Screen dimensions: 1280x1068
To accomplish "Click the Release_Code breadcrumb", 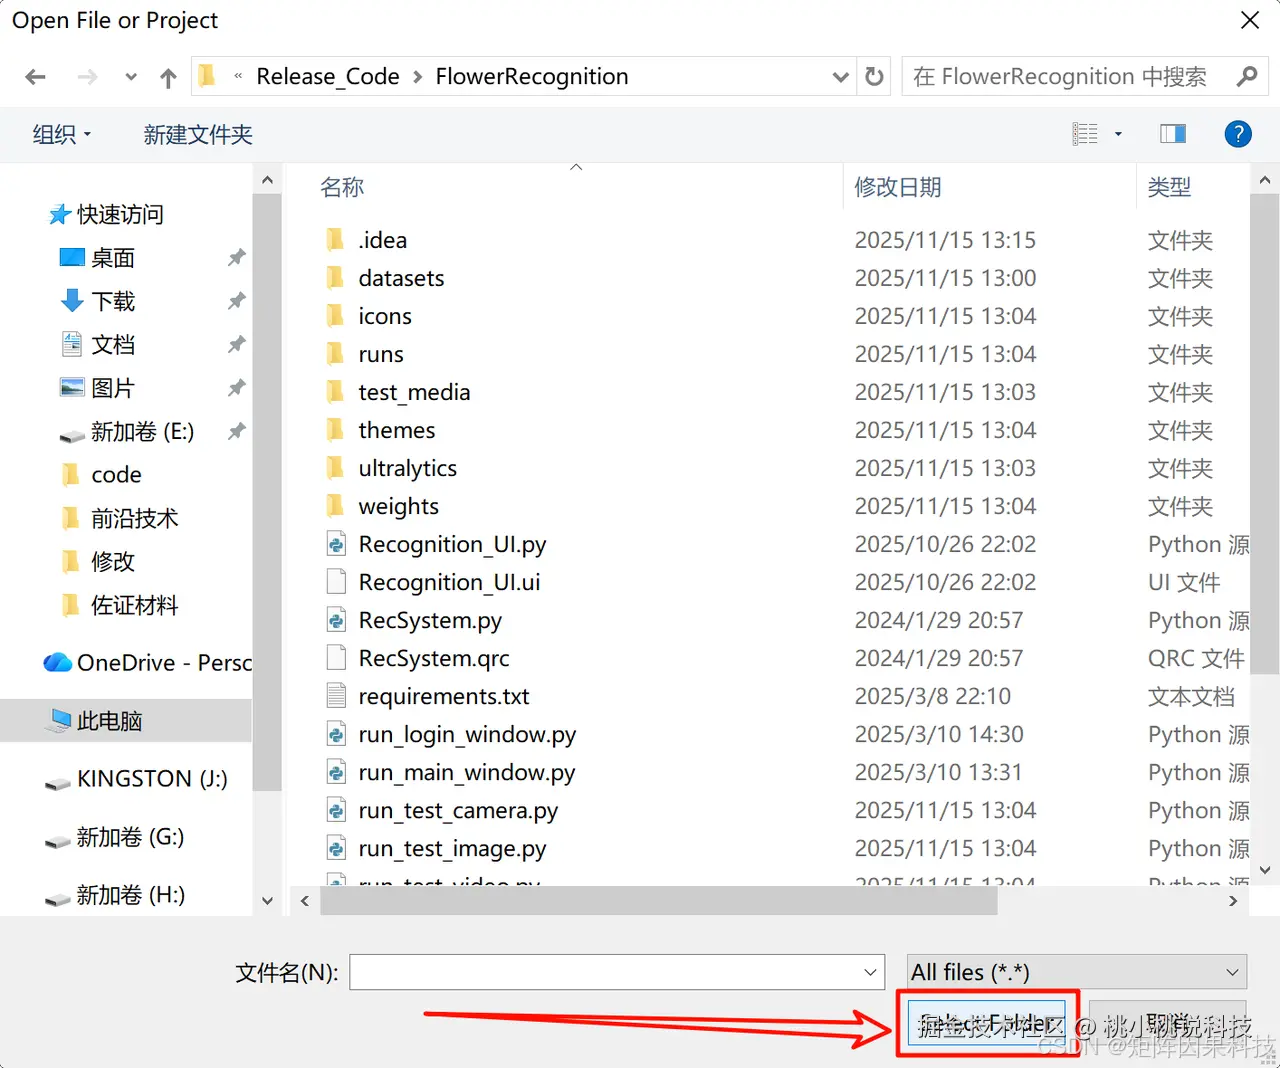I will pos(328,77).
